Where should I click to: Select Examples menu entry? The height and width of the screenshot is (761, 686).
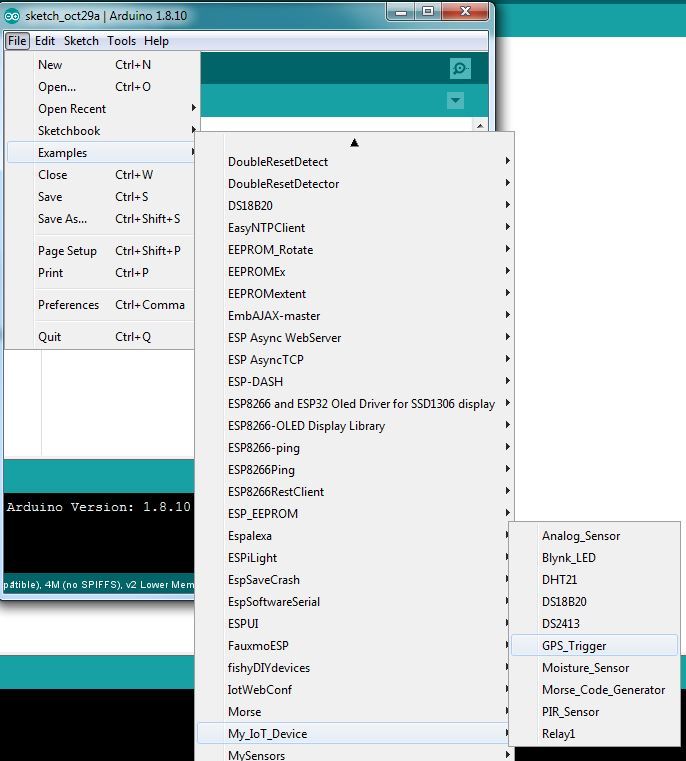[100, 152]
